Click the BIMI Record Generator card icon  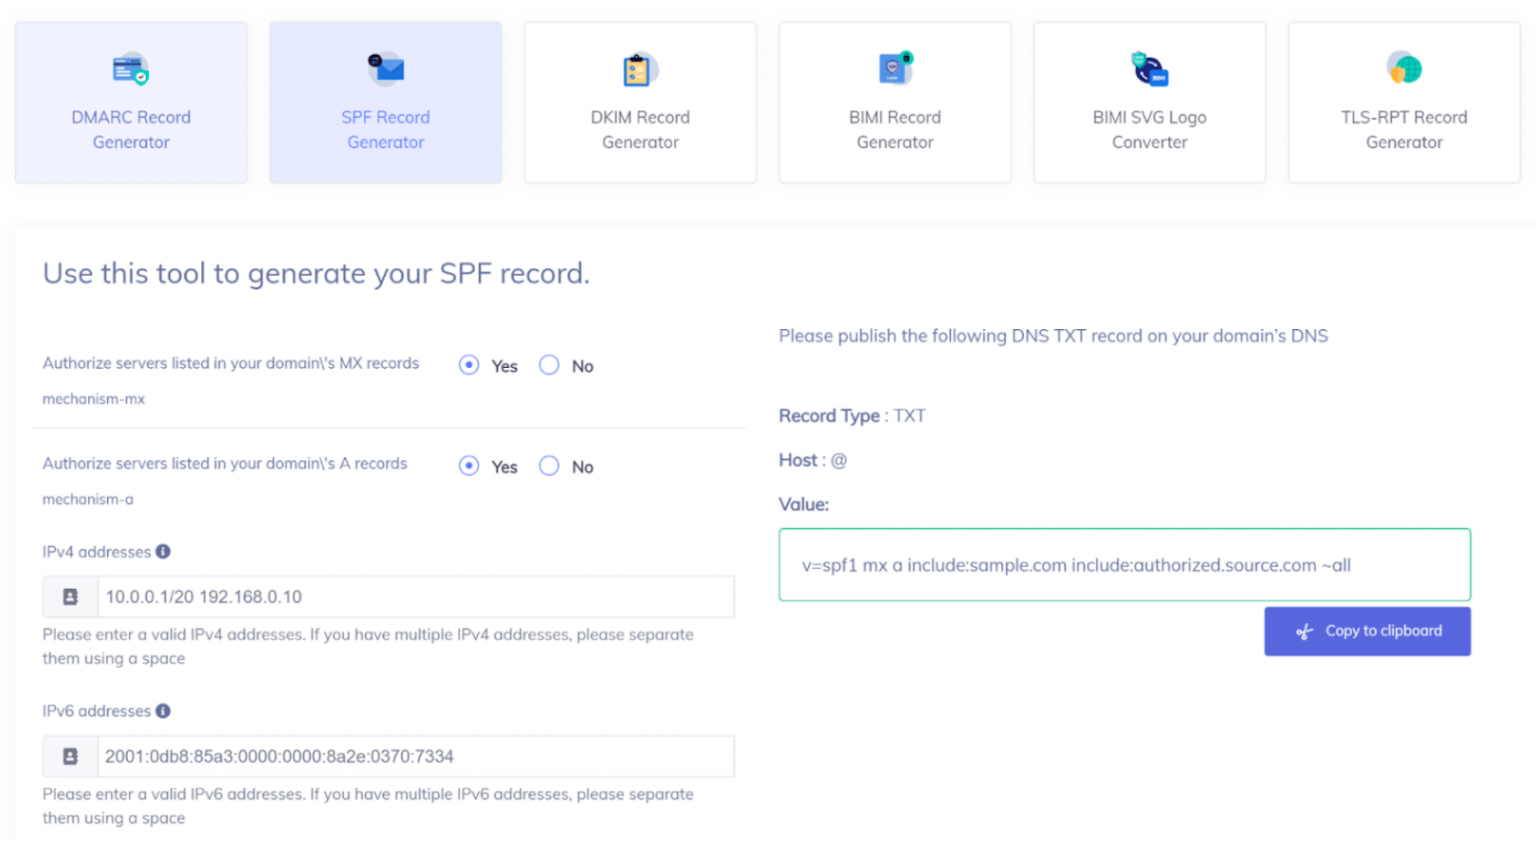coord(894,67)
